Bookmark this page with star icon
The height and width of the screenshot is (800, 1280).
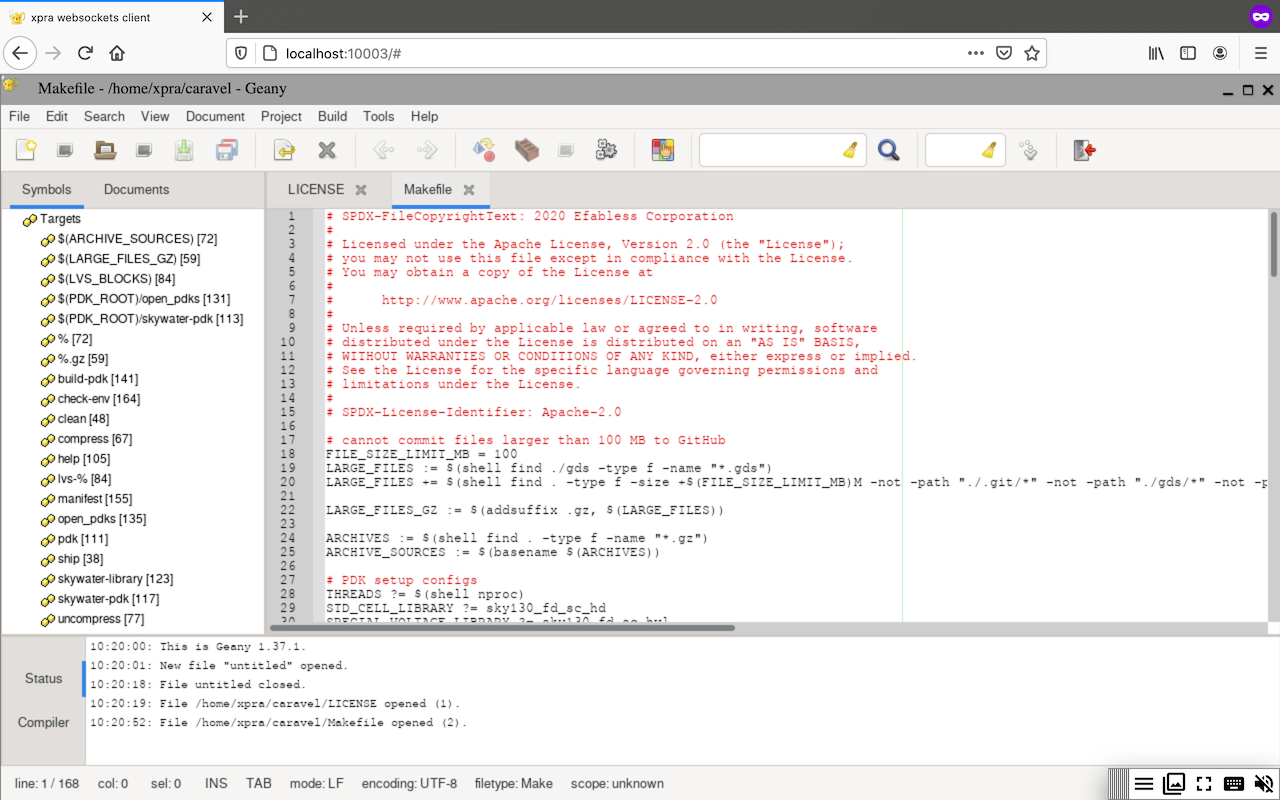[1032, 53]
